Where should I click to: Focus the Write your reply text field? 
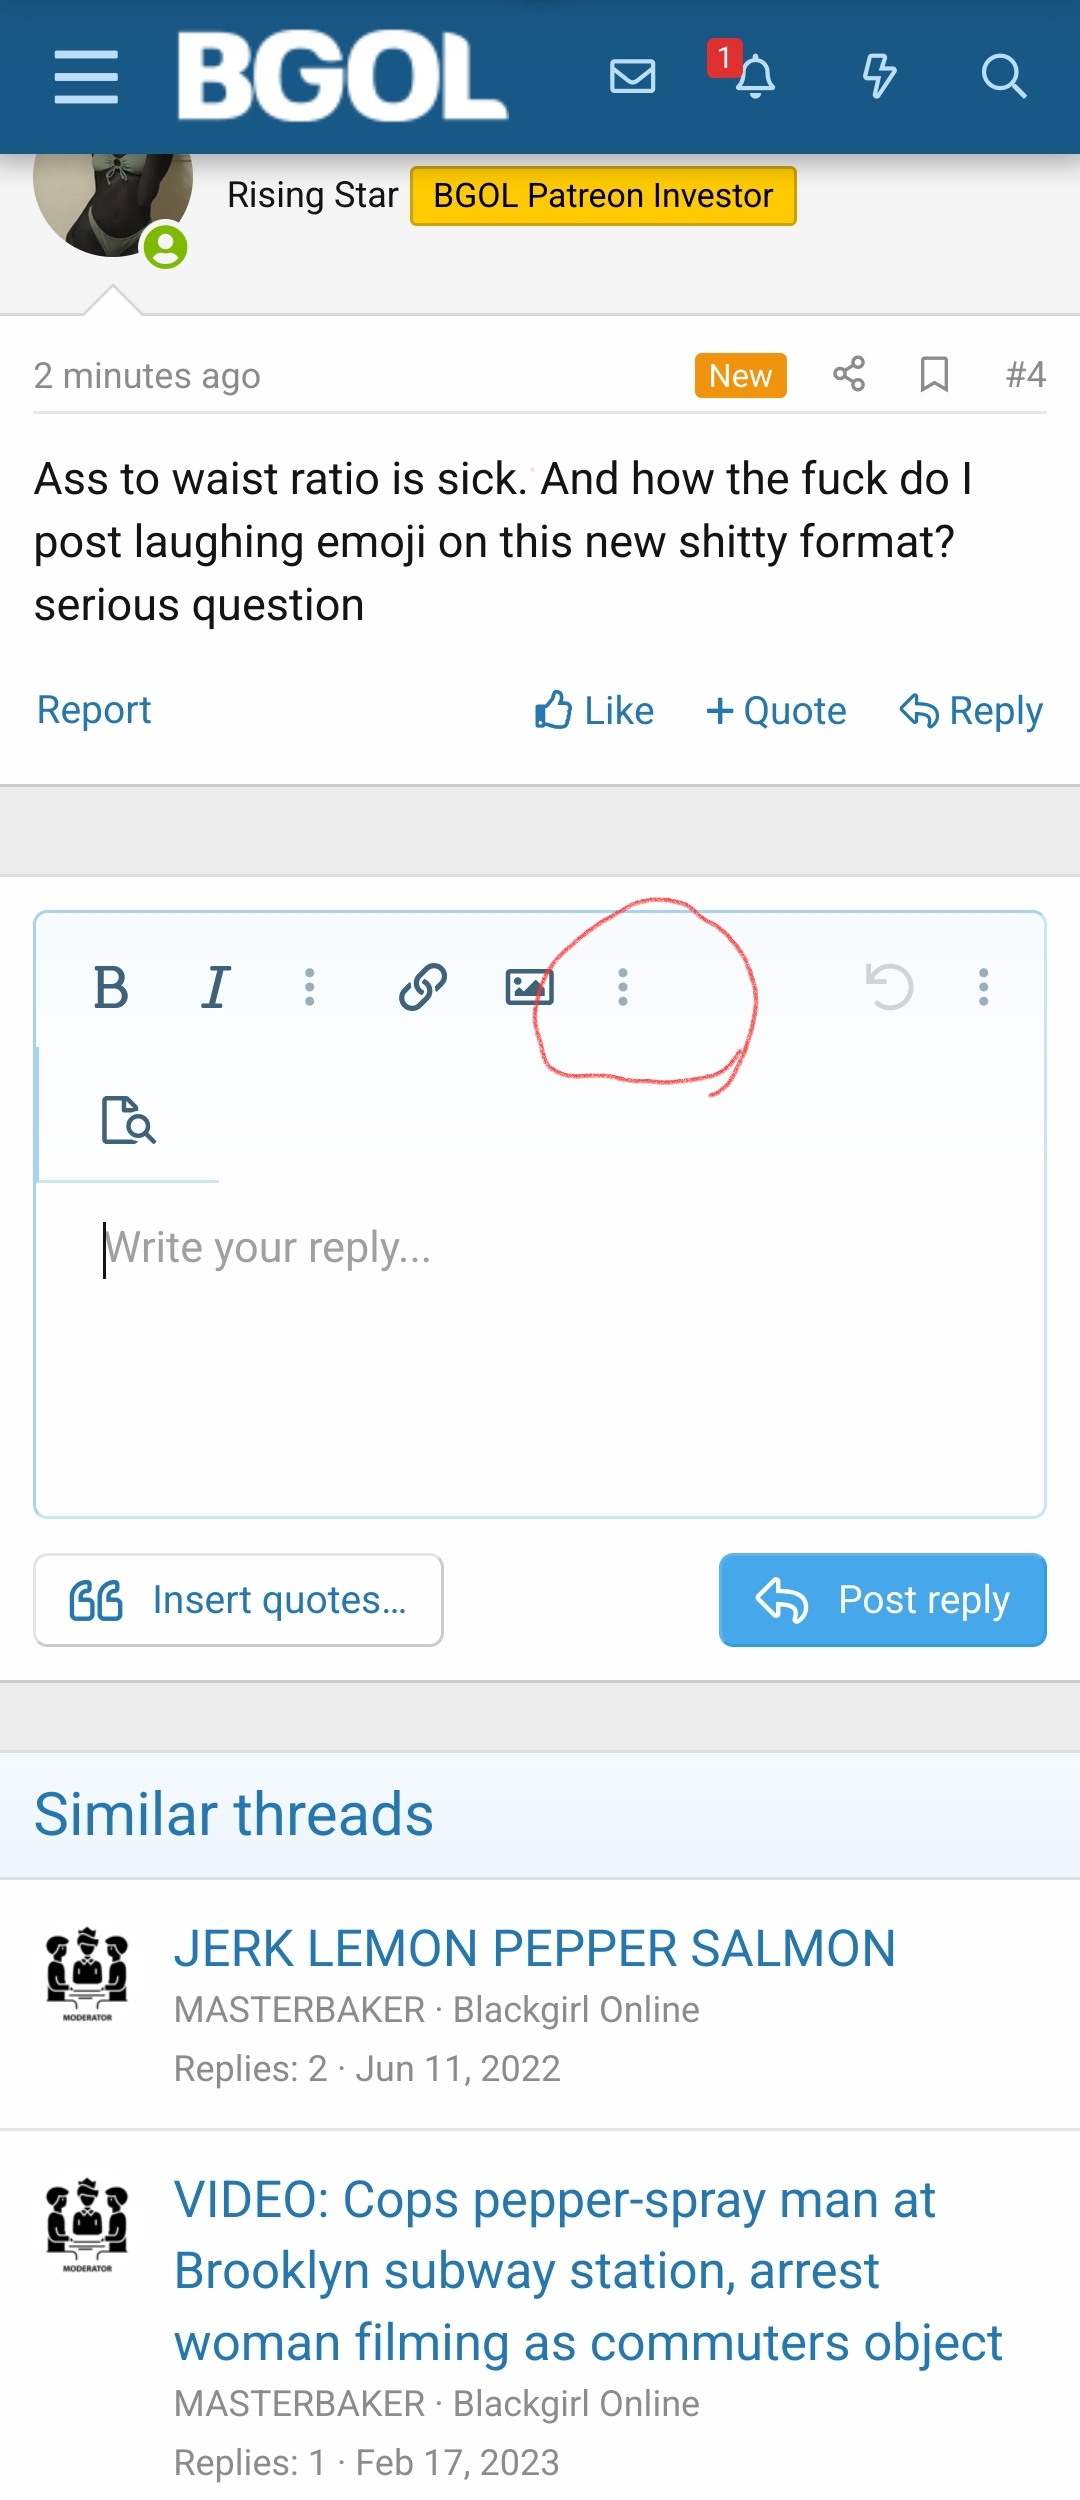[x=540, y=1350]
